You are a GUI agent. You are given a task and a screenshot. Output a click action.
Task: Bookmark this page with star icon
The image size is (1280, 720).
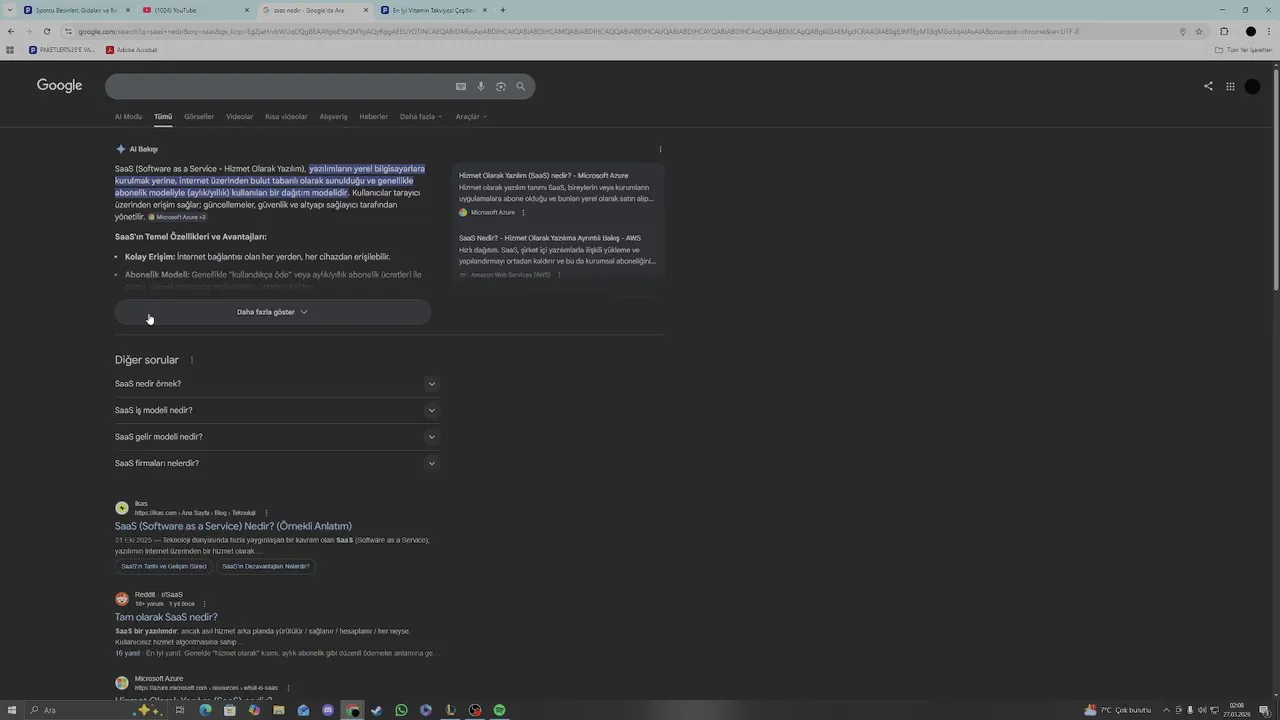1199,31
